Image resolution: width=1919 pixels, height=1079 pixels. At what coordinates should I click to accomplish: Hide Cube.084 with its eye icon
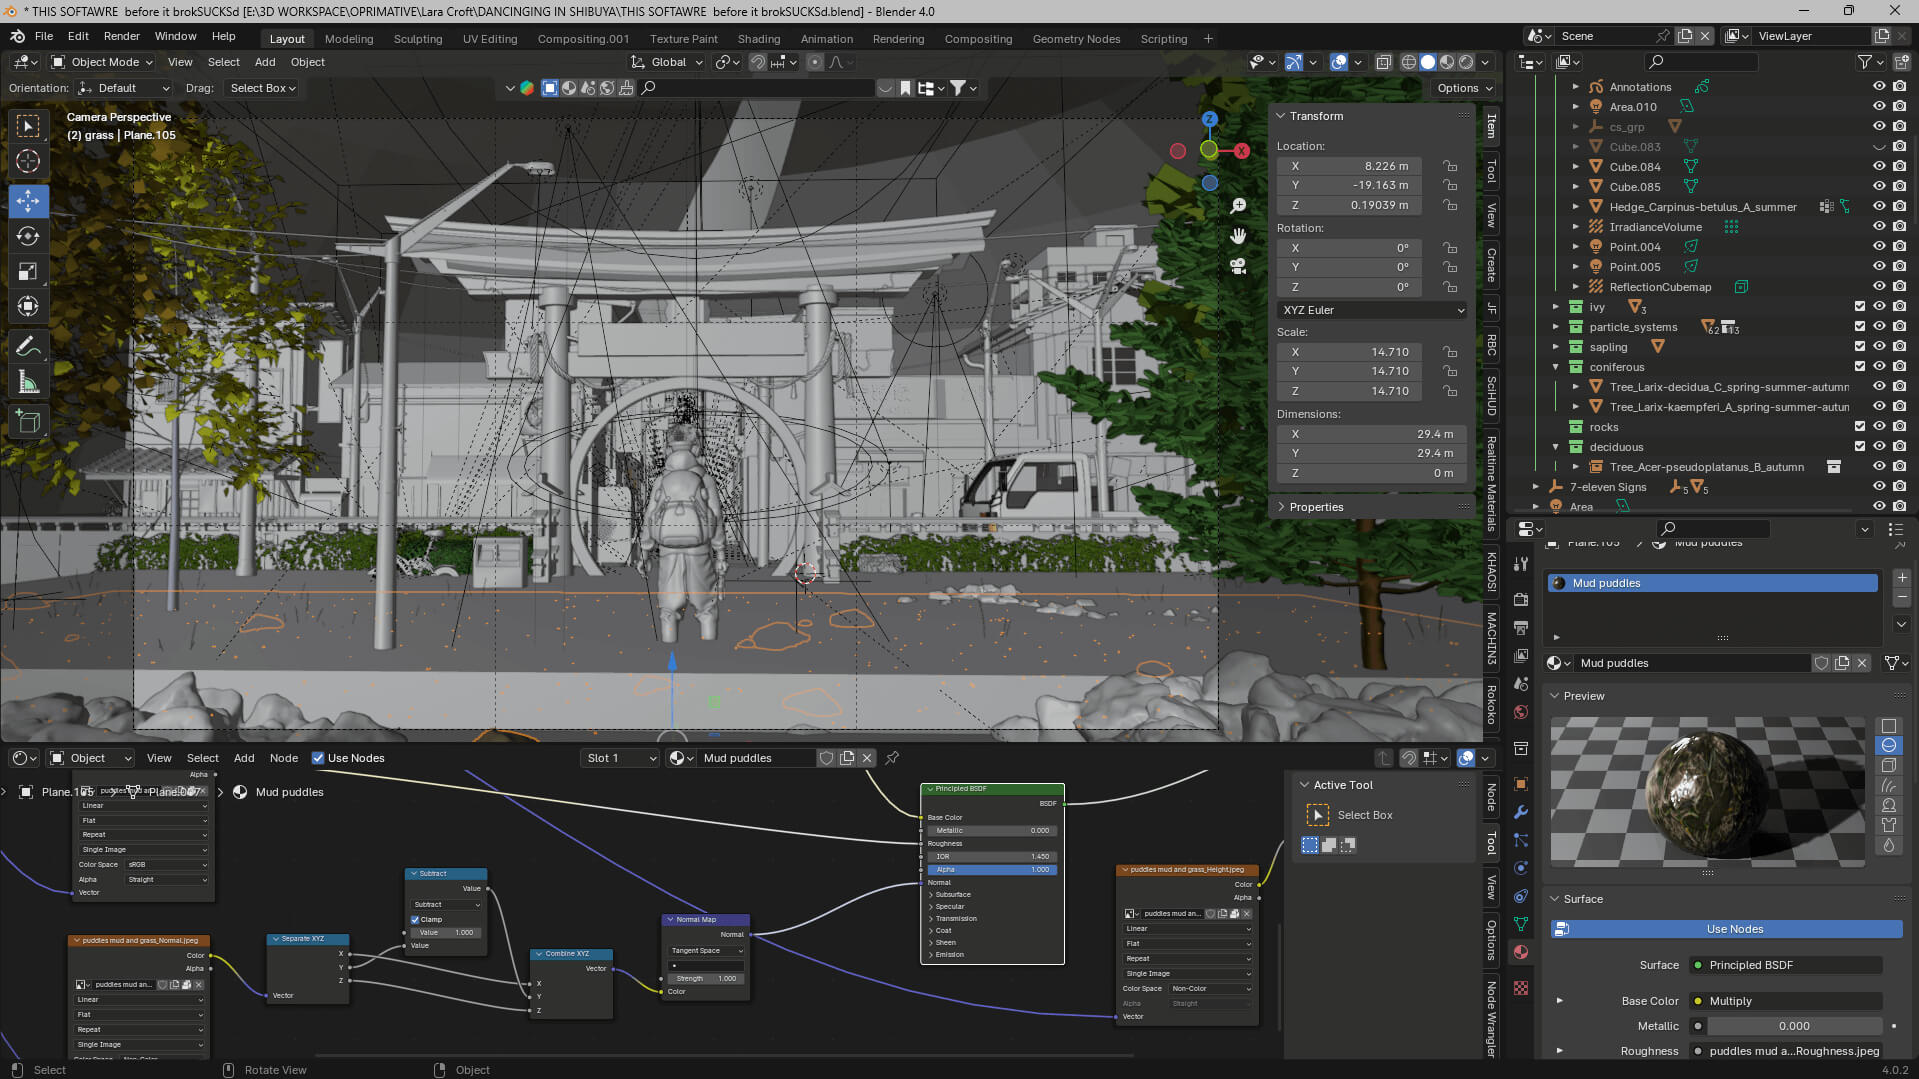point(1879,167)
